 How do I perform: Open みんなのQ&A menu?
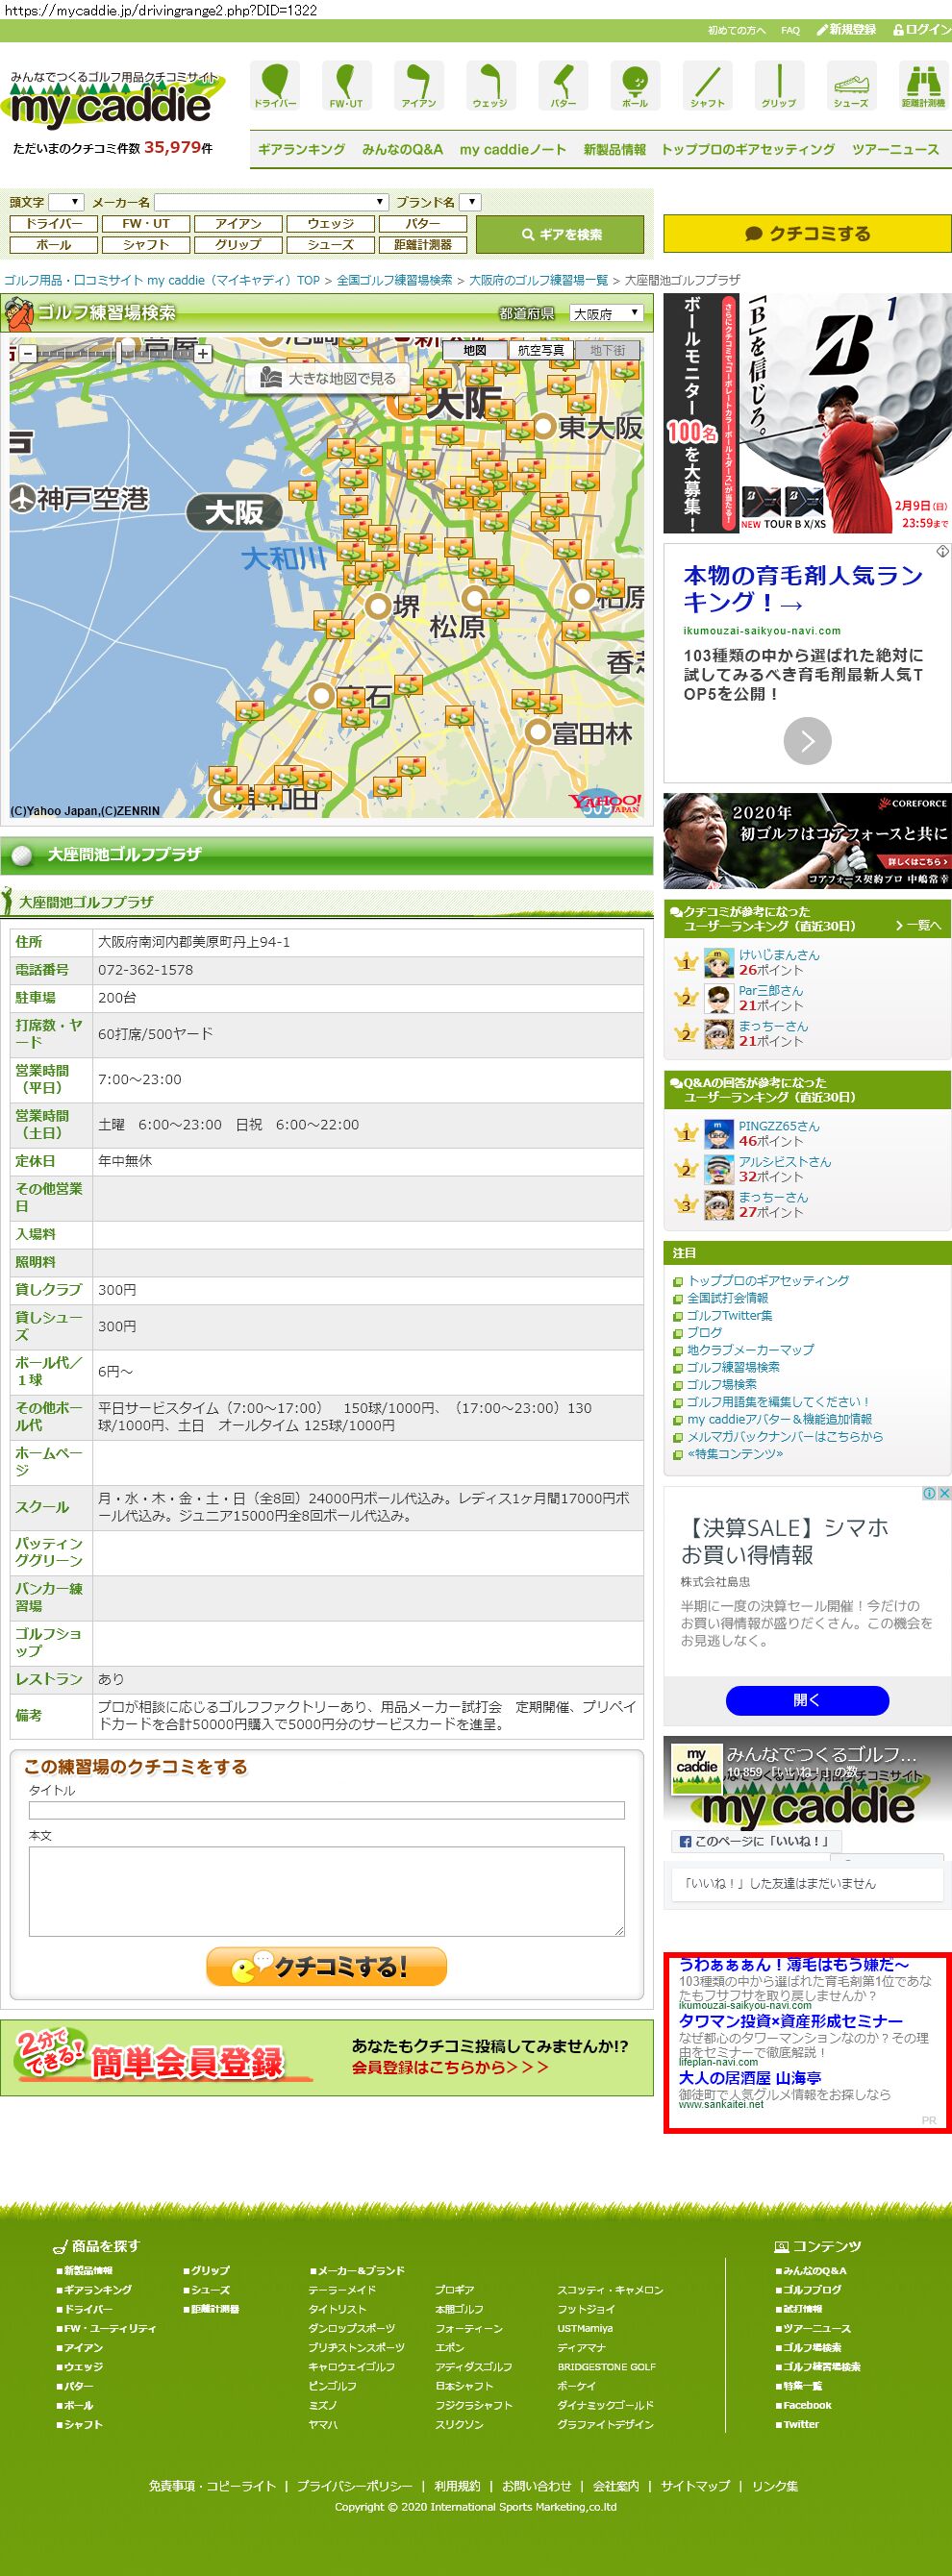tap(402, 149)
